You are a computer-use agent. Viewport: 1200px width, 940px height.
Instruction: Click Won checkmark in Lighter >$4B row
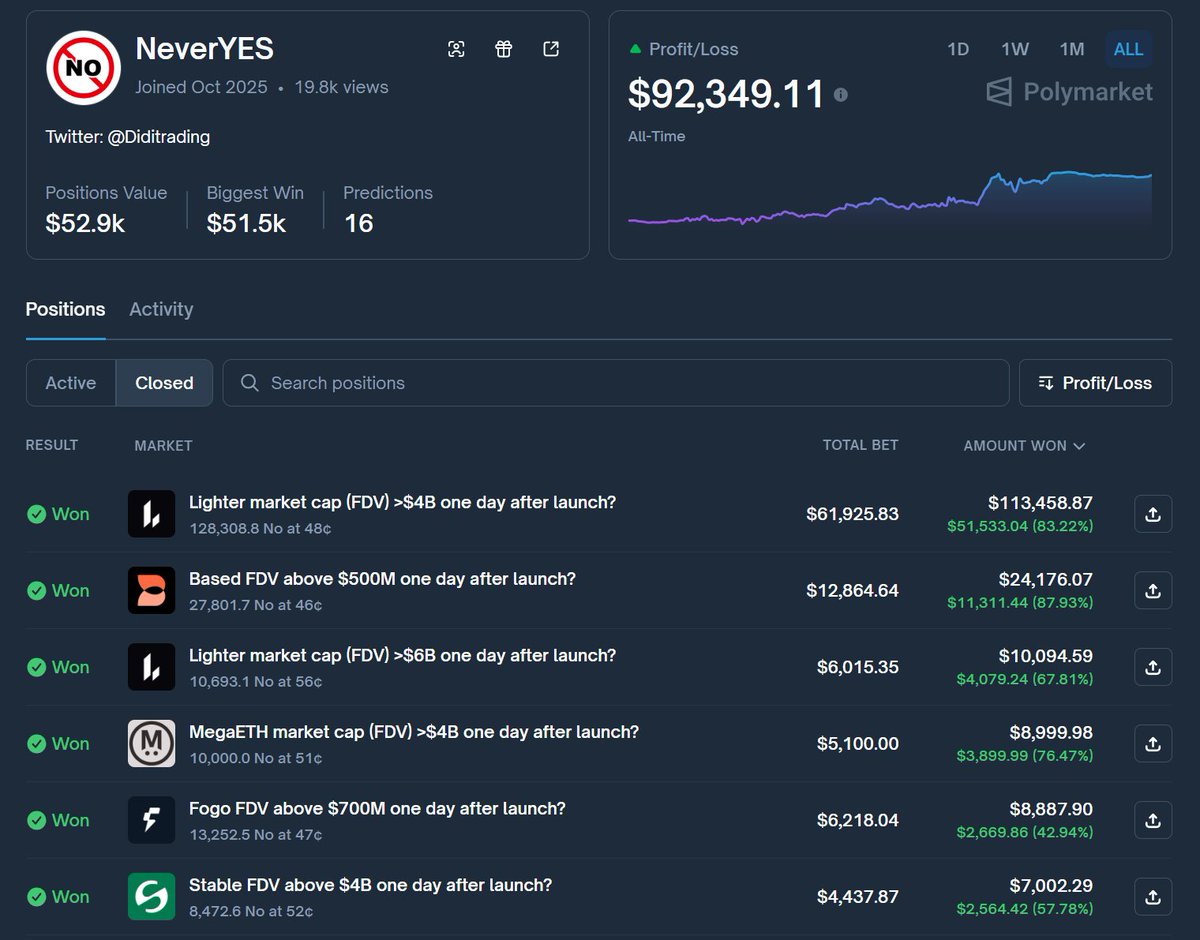37,514
